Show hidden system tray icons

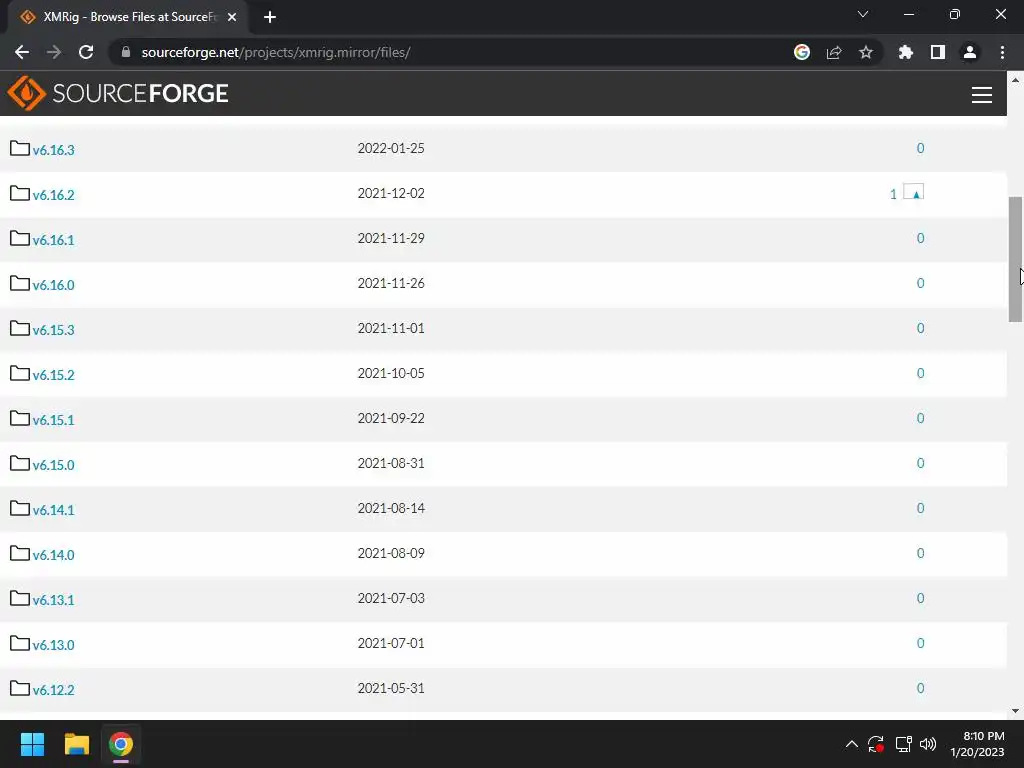point(852,744)
